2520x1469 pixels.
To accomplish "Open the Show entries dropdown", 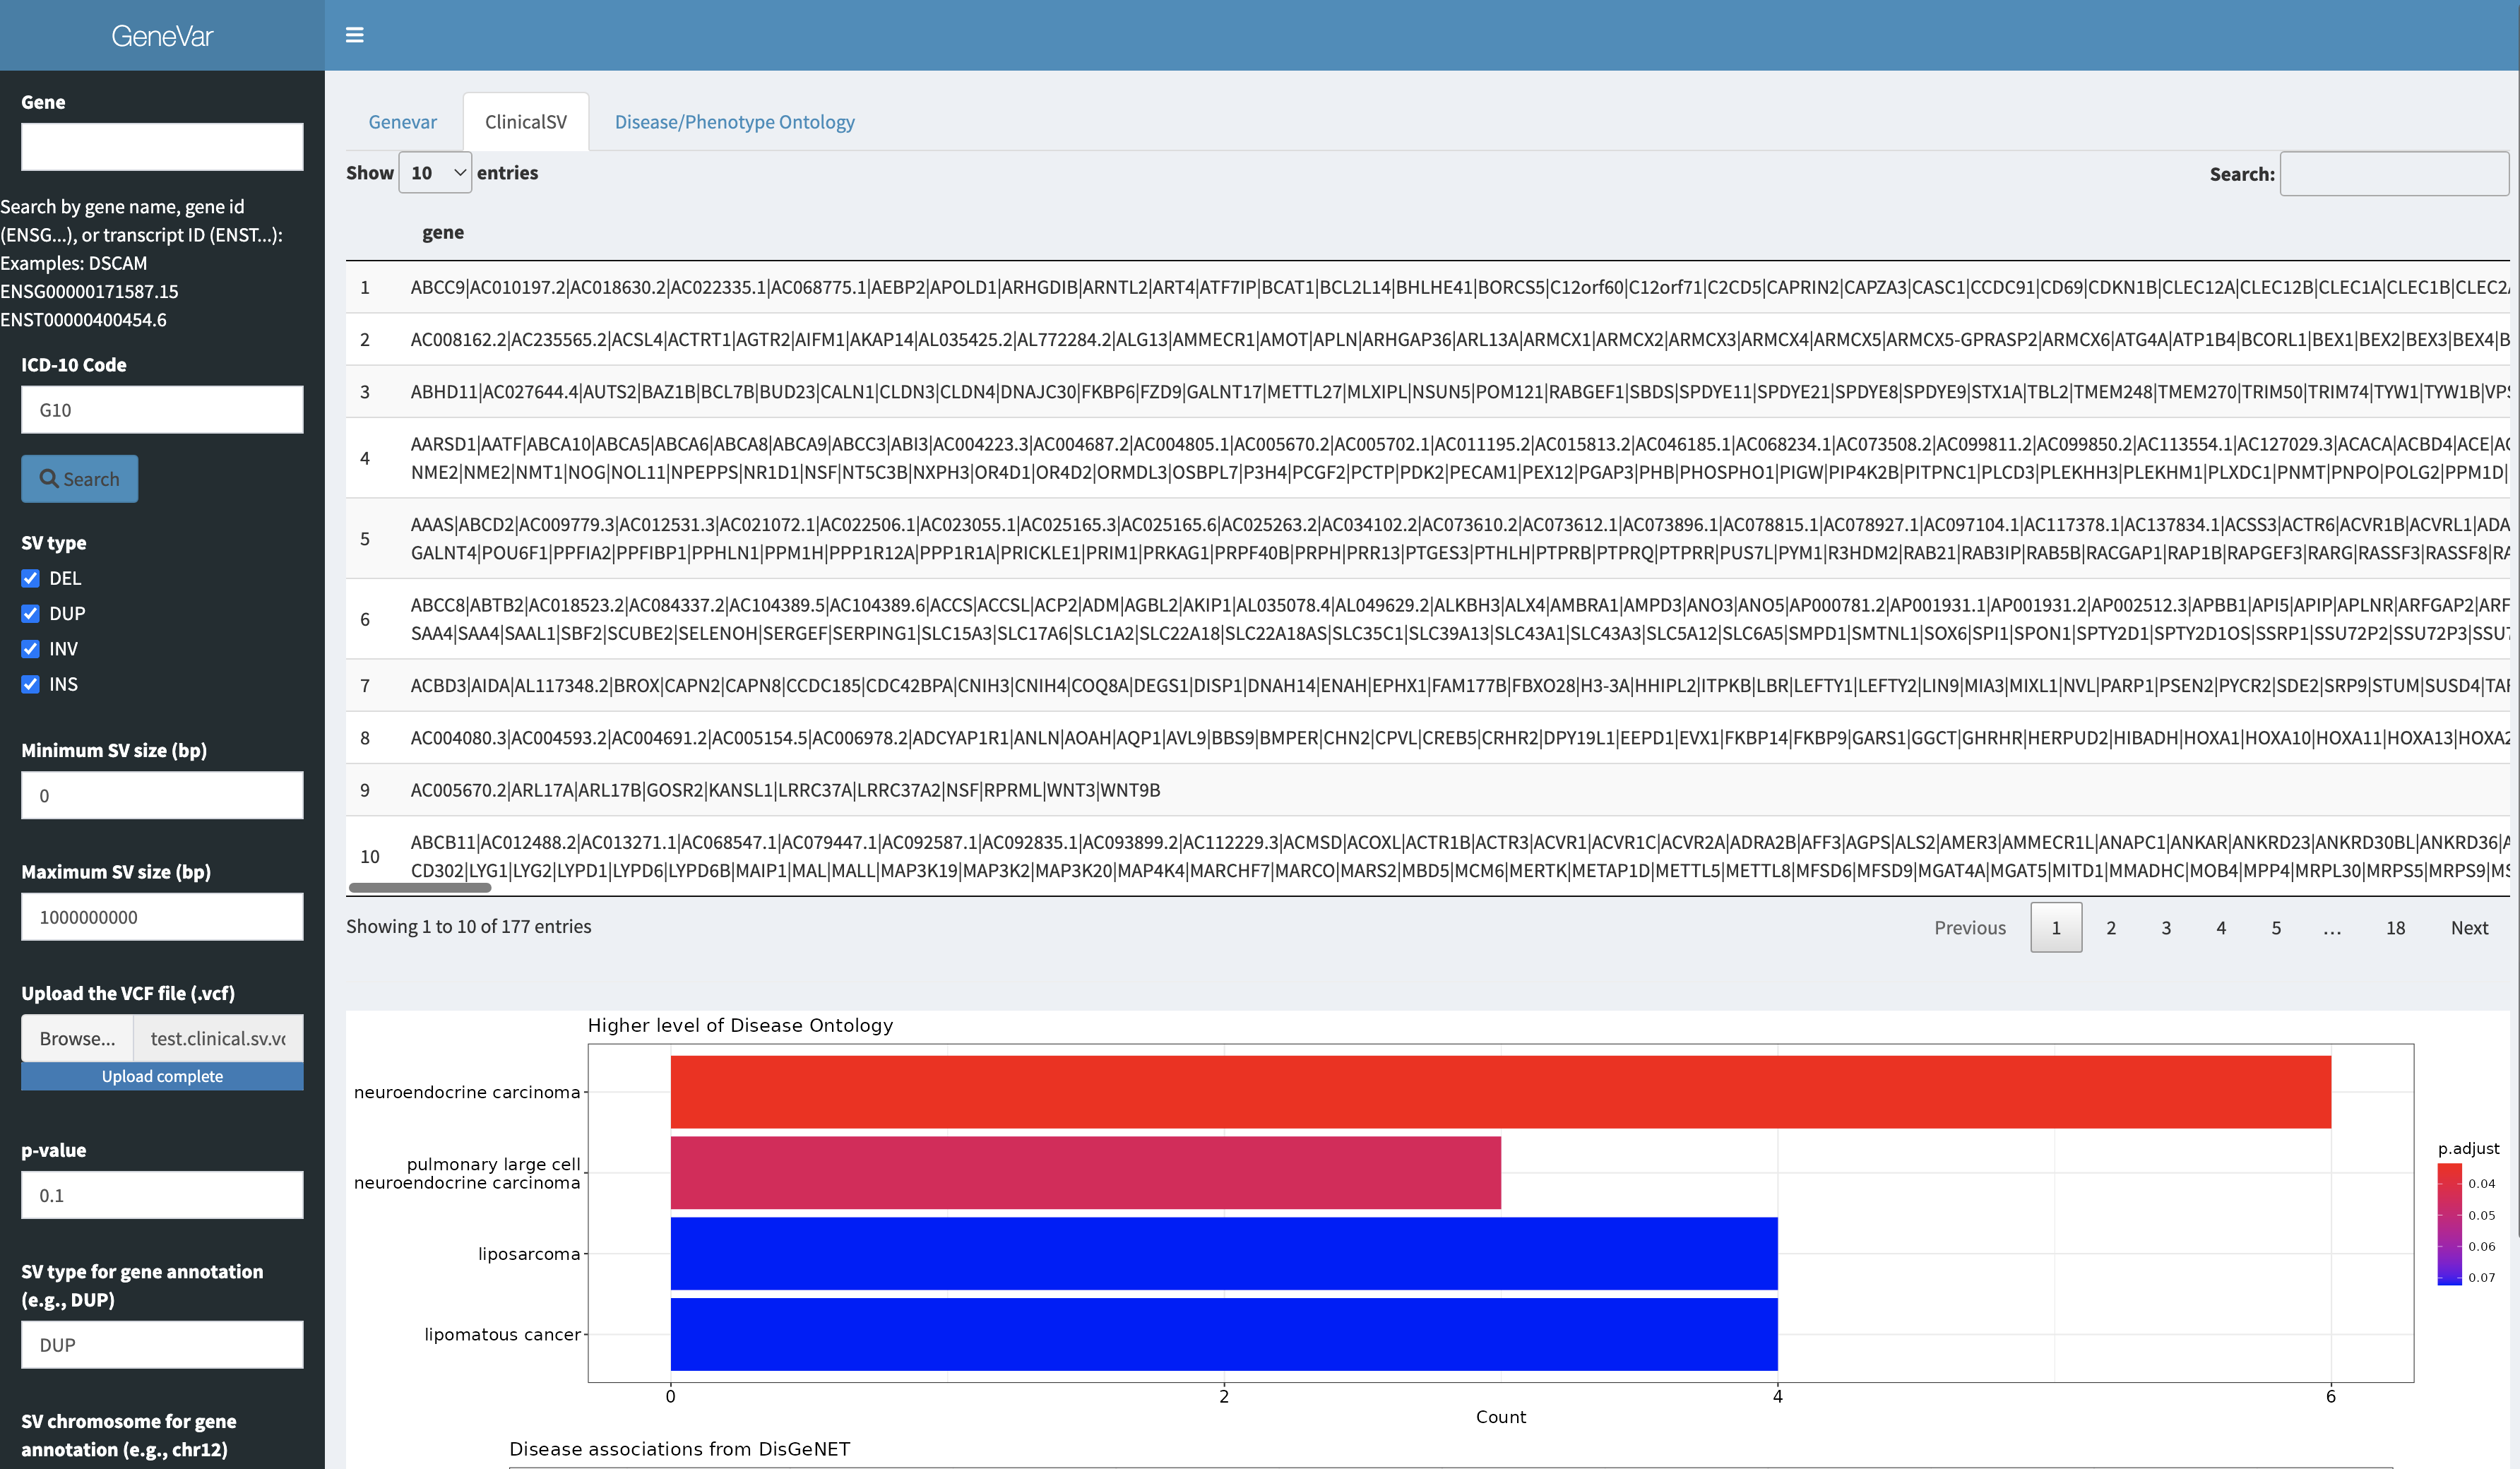I will coord(435,173).
